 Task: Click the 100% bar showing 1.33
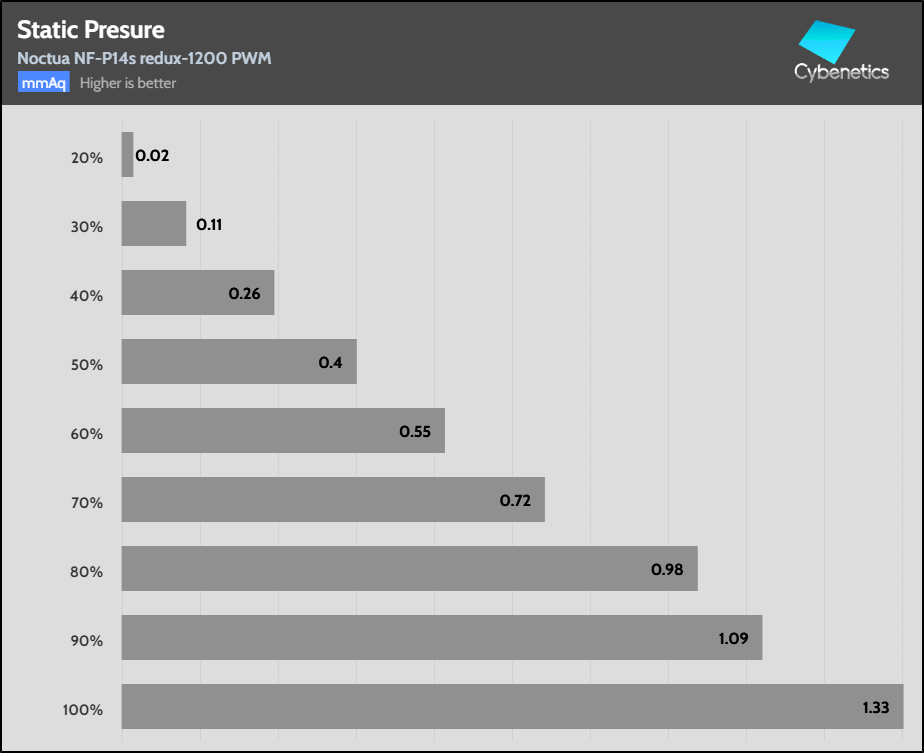tap(512, 706)
